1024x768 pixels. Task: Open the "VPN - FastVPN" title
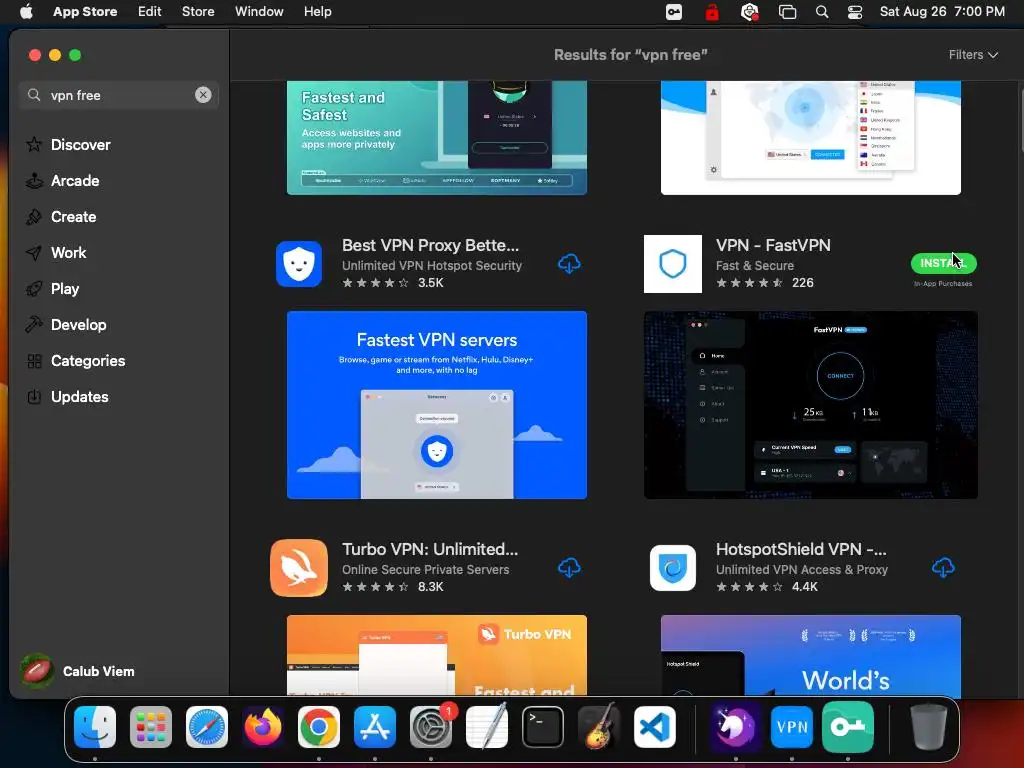[x=773, y=246]
